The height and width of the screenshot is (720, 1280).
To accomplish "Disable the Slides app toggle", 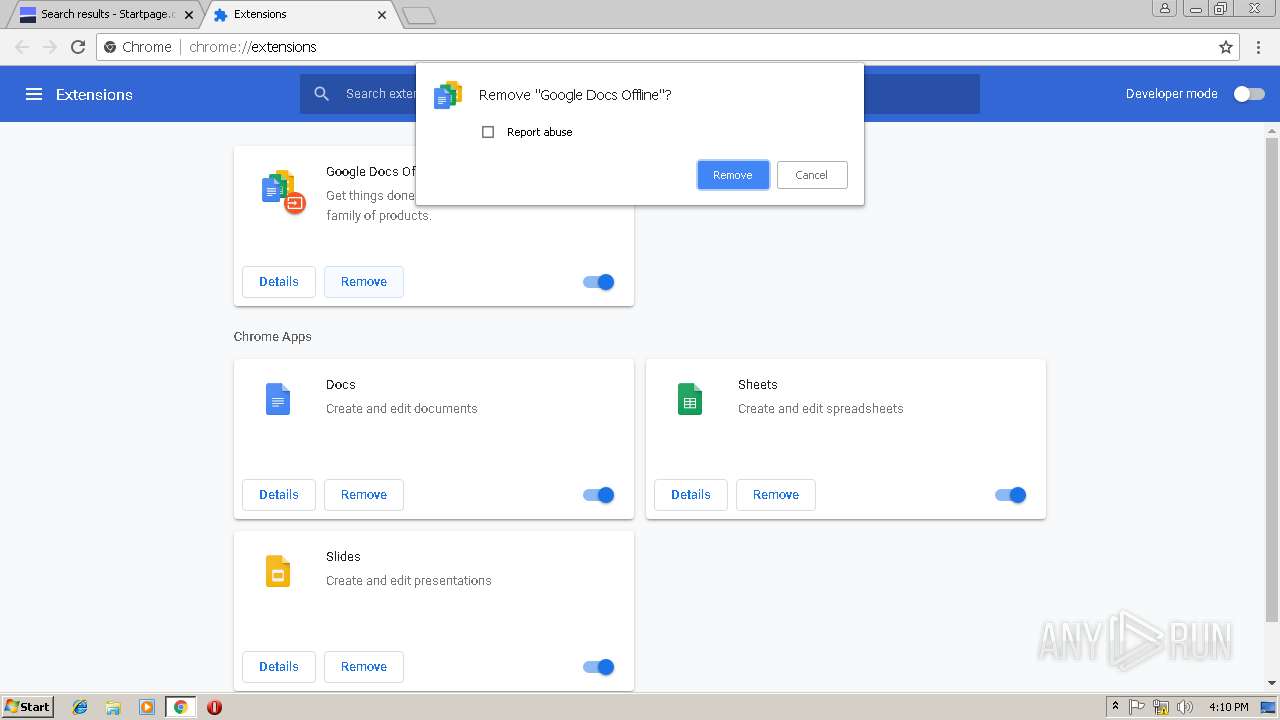I will coord(599,667).
